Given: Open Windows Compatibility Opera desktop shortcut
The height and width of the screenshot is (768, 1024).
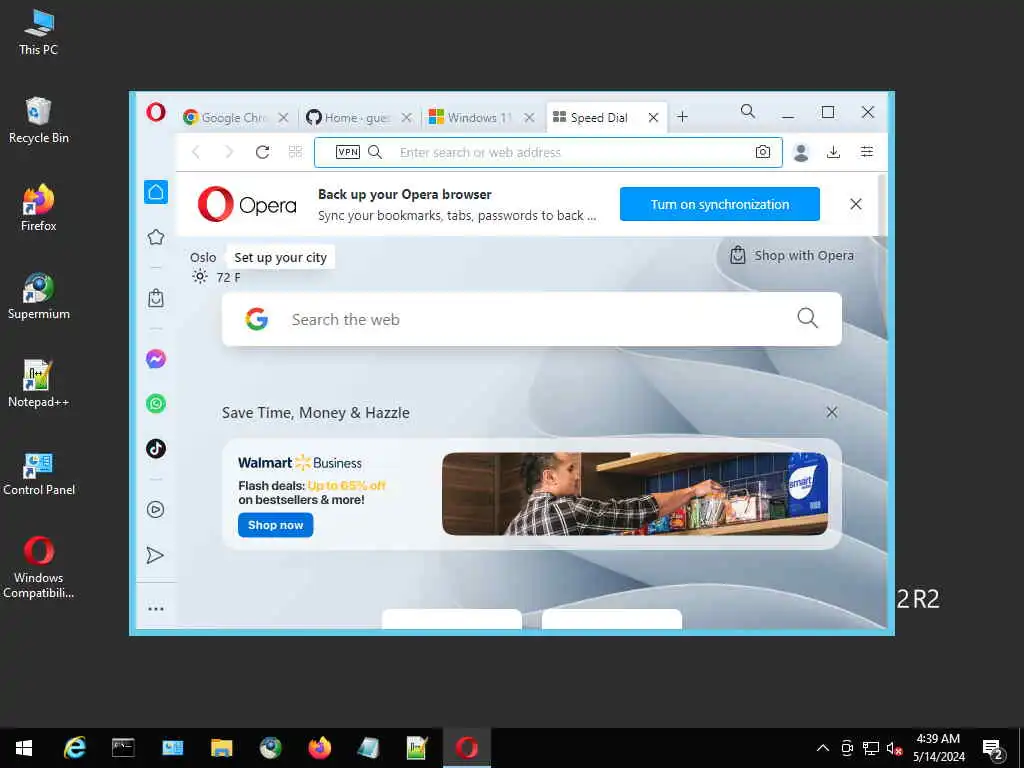Looking at the screenshot, I should [x=39, y=567].
